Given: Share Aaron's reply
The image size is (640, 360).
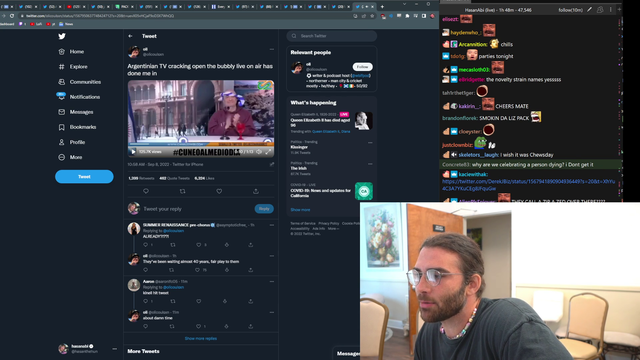Looking at the screenshot, I should [x=251, y=301].
